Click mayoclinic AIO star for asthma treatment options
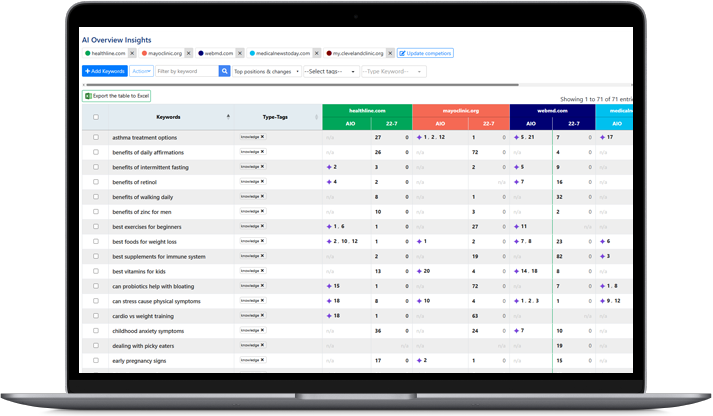The height and width of the screenshot is (416, 713). tap(419, 137)
